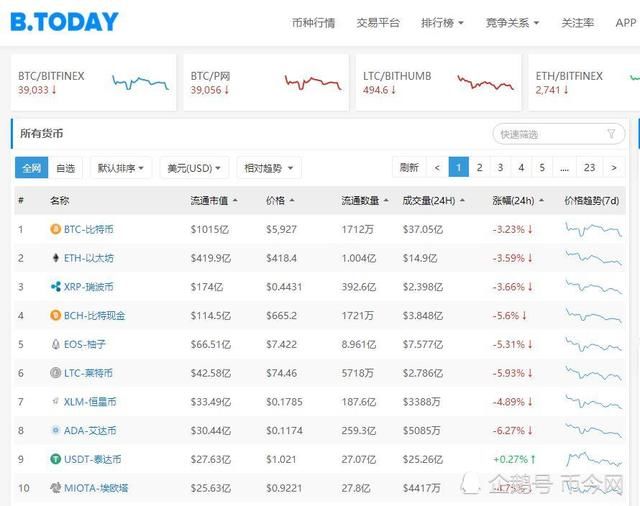Viewport: 640px width, 506px height.
Task: Open the ADA-艾达币 link
Action: click(x=90, y=431)
